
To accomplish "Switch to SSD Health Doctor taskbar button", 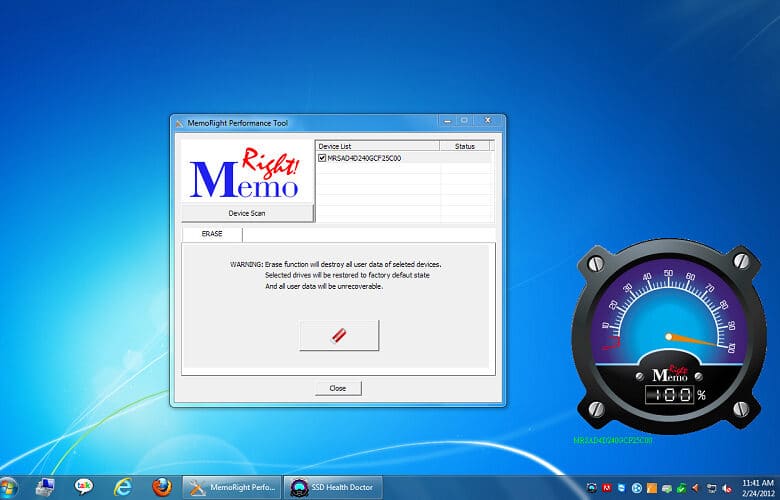I will point(333,488).
